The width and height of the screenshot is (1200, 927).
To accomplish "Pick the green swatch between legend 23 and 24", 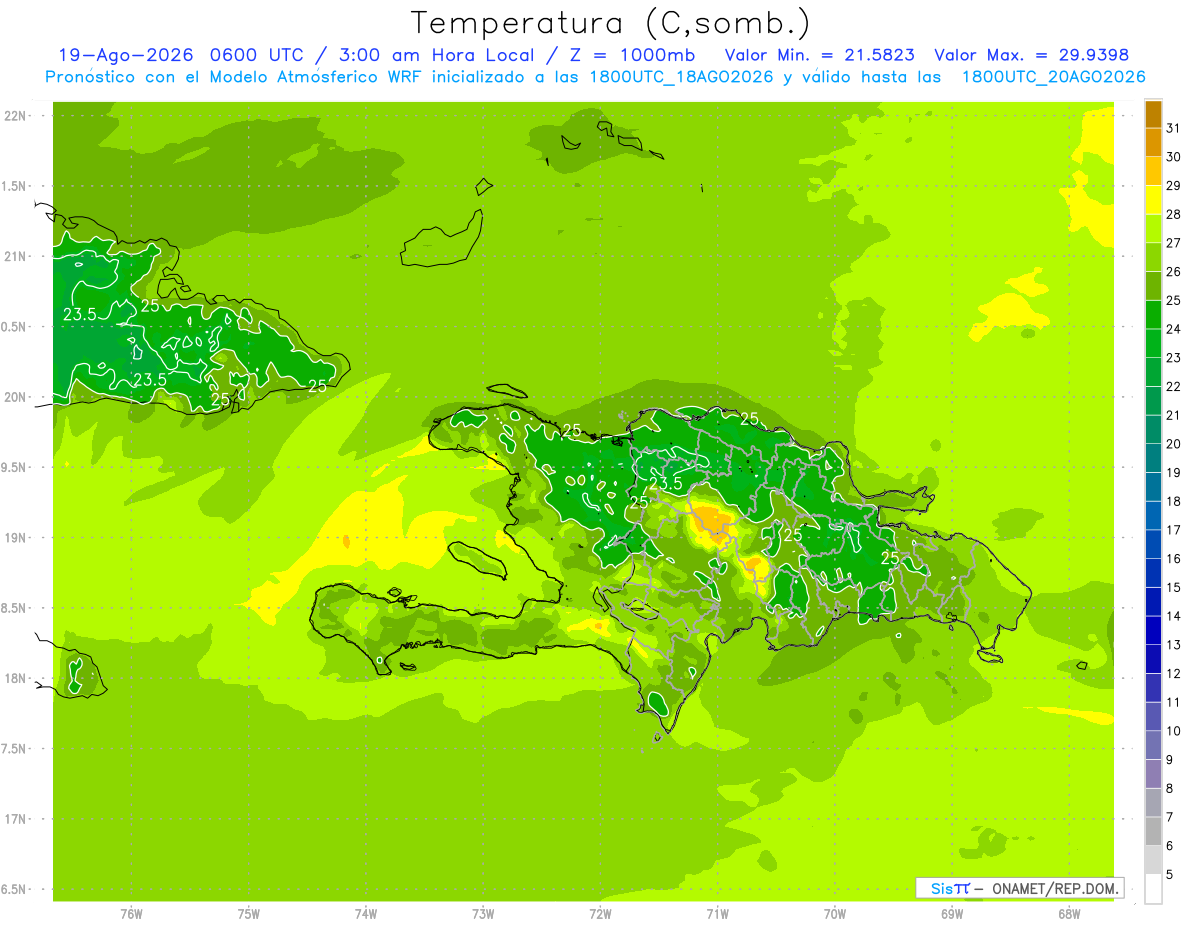I will pyautogui.click(x=1153, y=344).
